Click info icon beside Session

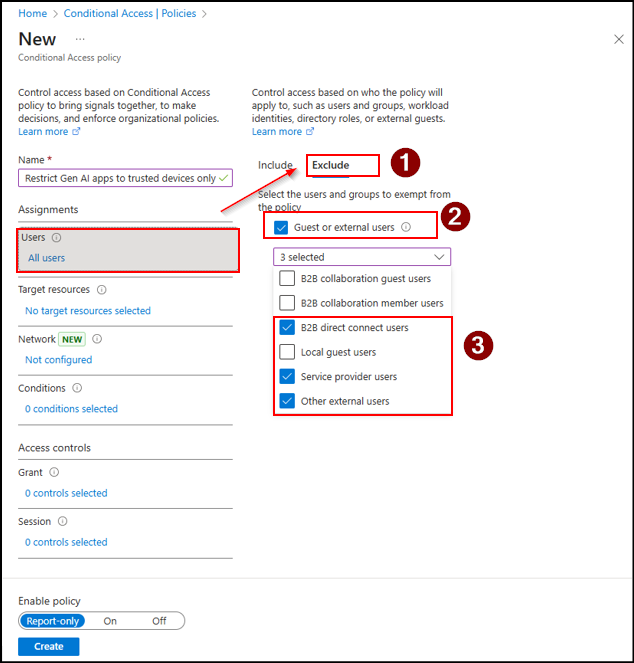point(62,521)
